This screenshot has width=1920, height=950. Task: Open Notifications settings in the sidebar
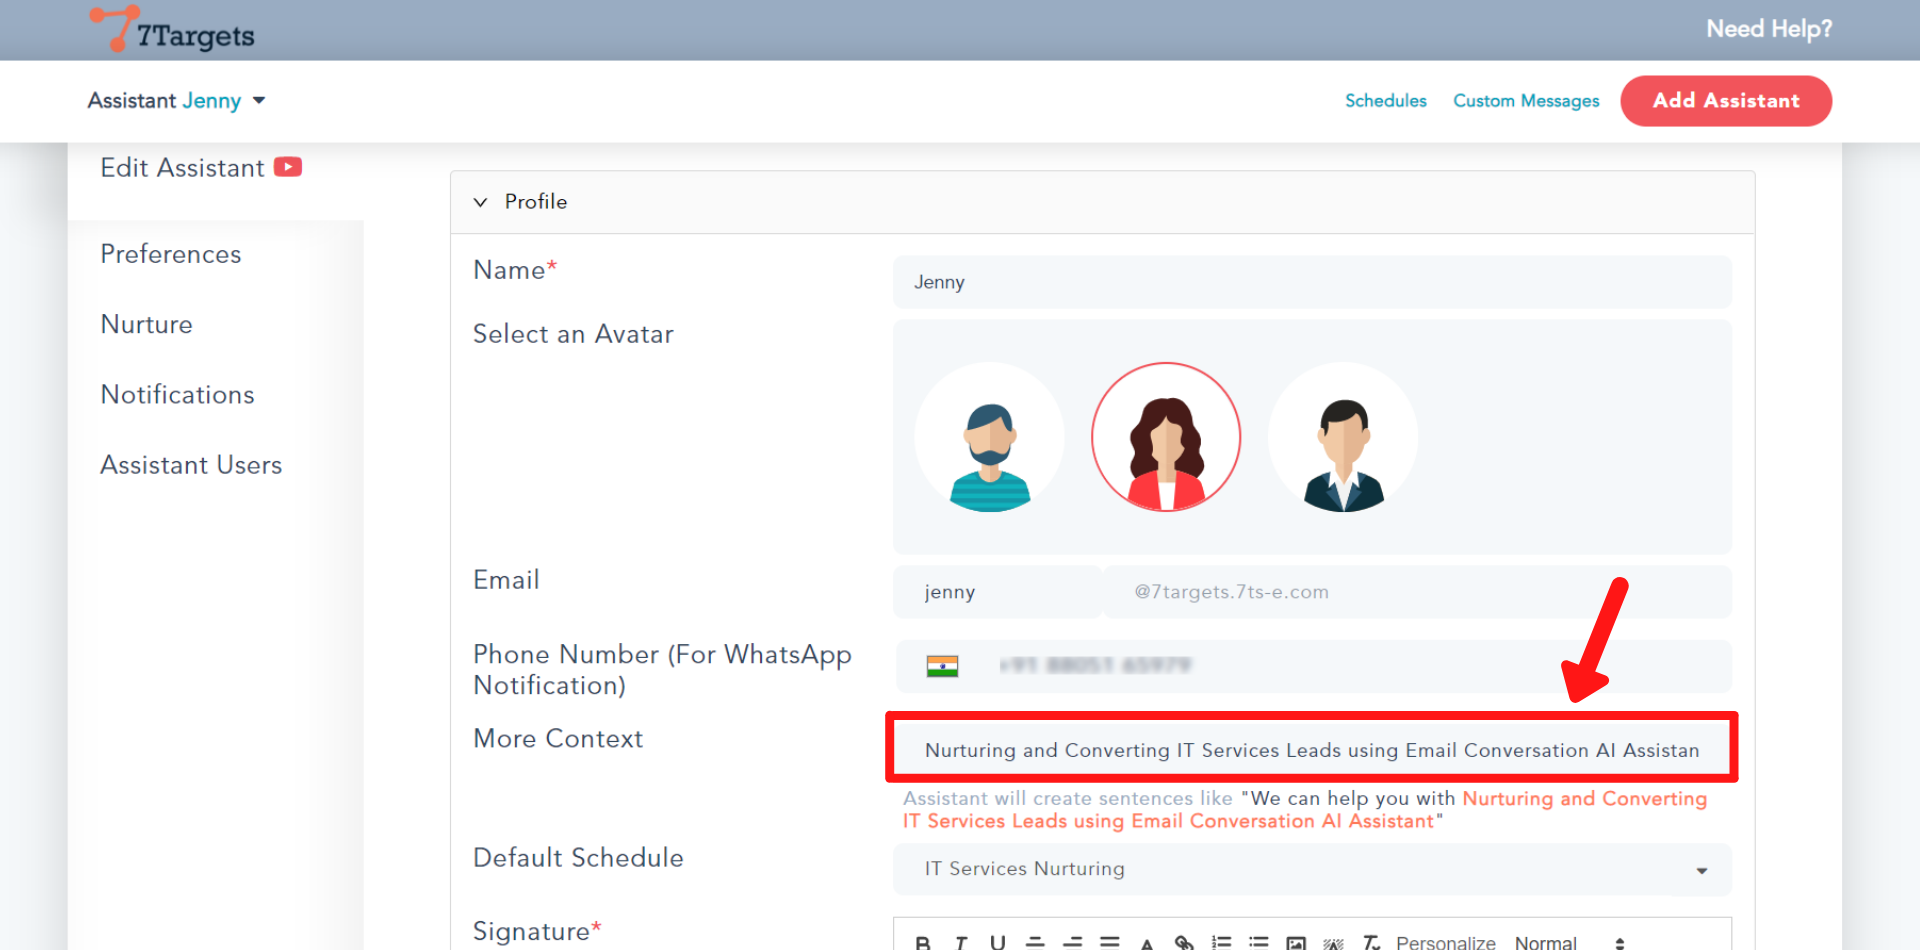[178, 395]
